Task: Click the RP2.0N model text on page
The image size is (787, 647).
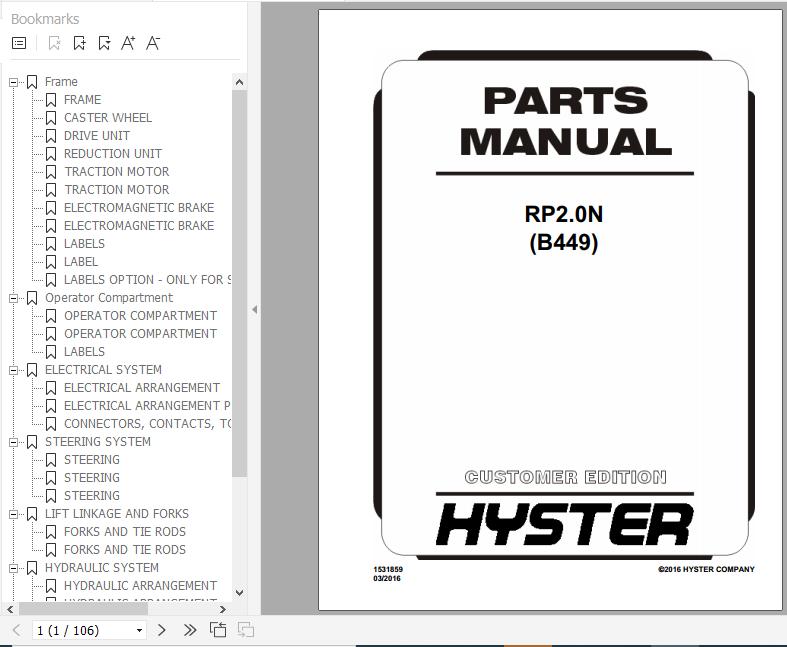Action: pyautogui.click(x=564, y=214)
